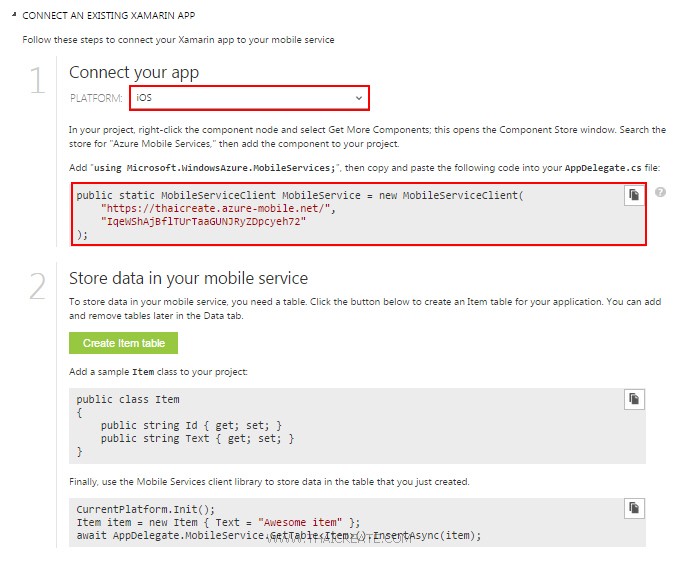
Task: Click the thaicreate.azure-mobile.net URL text
Action: (x=218, y=208)
